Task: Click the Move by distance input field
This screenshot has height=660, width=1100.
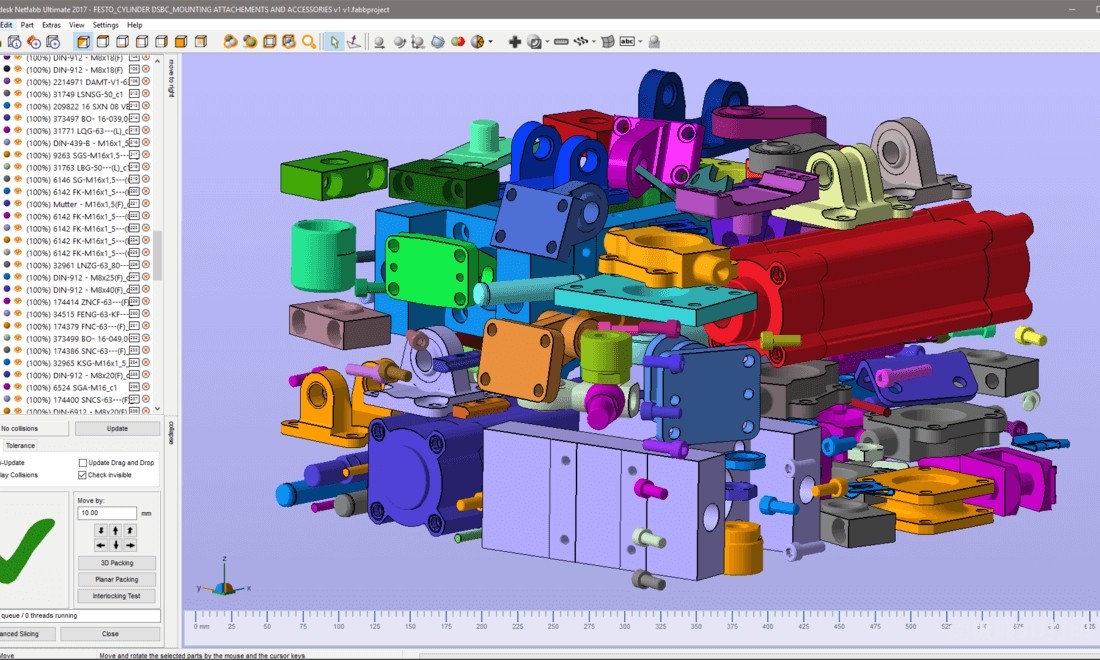Action: pyautogui.click(x=106, y=512)
